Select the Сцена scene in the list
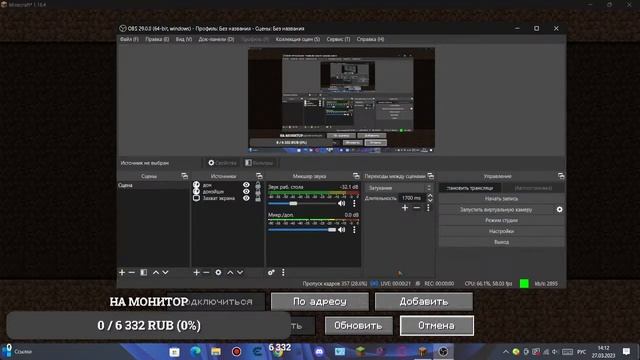 (x=153, y=185)
